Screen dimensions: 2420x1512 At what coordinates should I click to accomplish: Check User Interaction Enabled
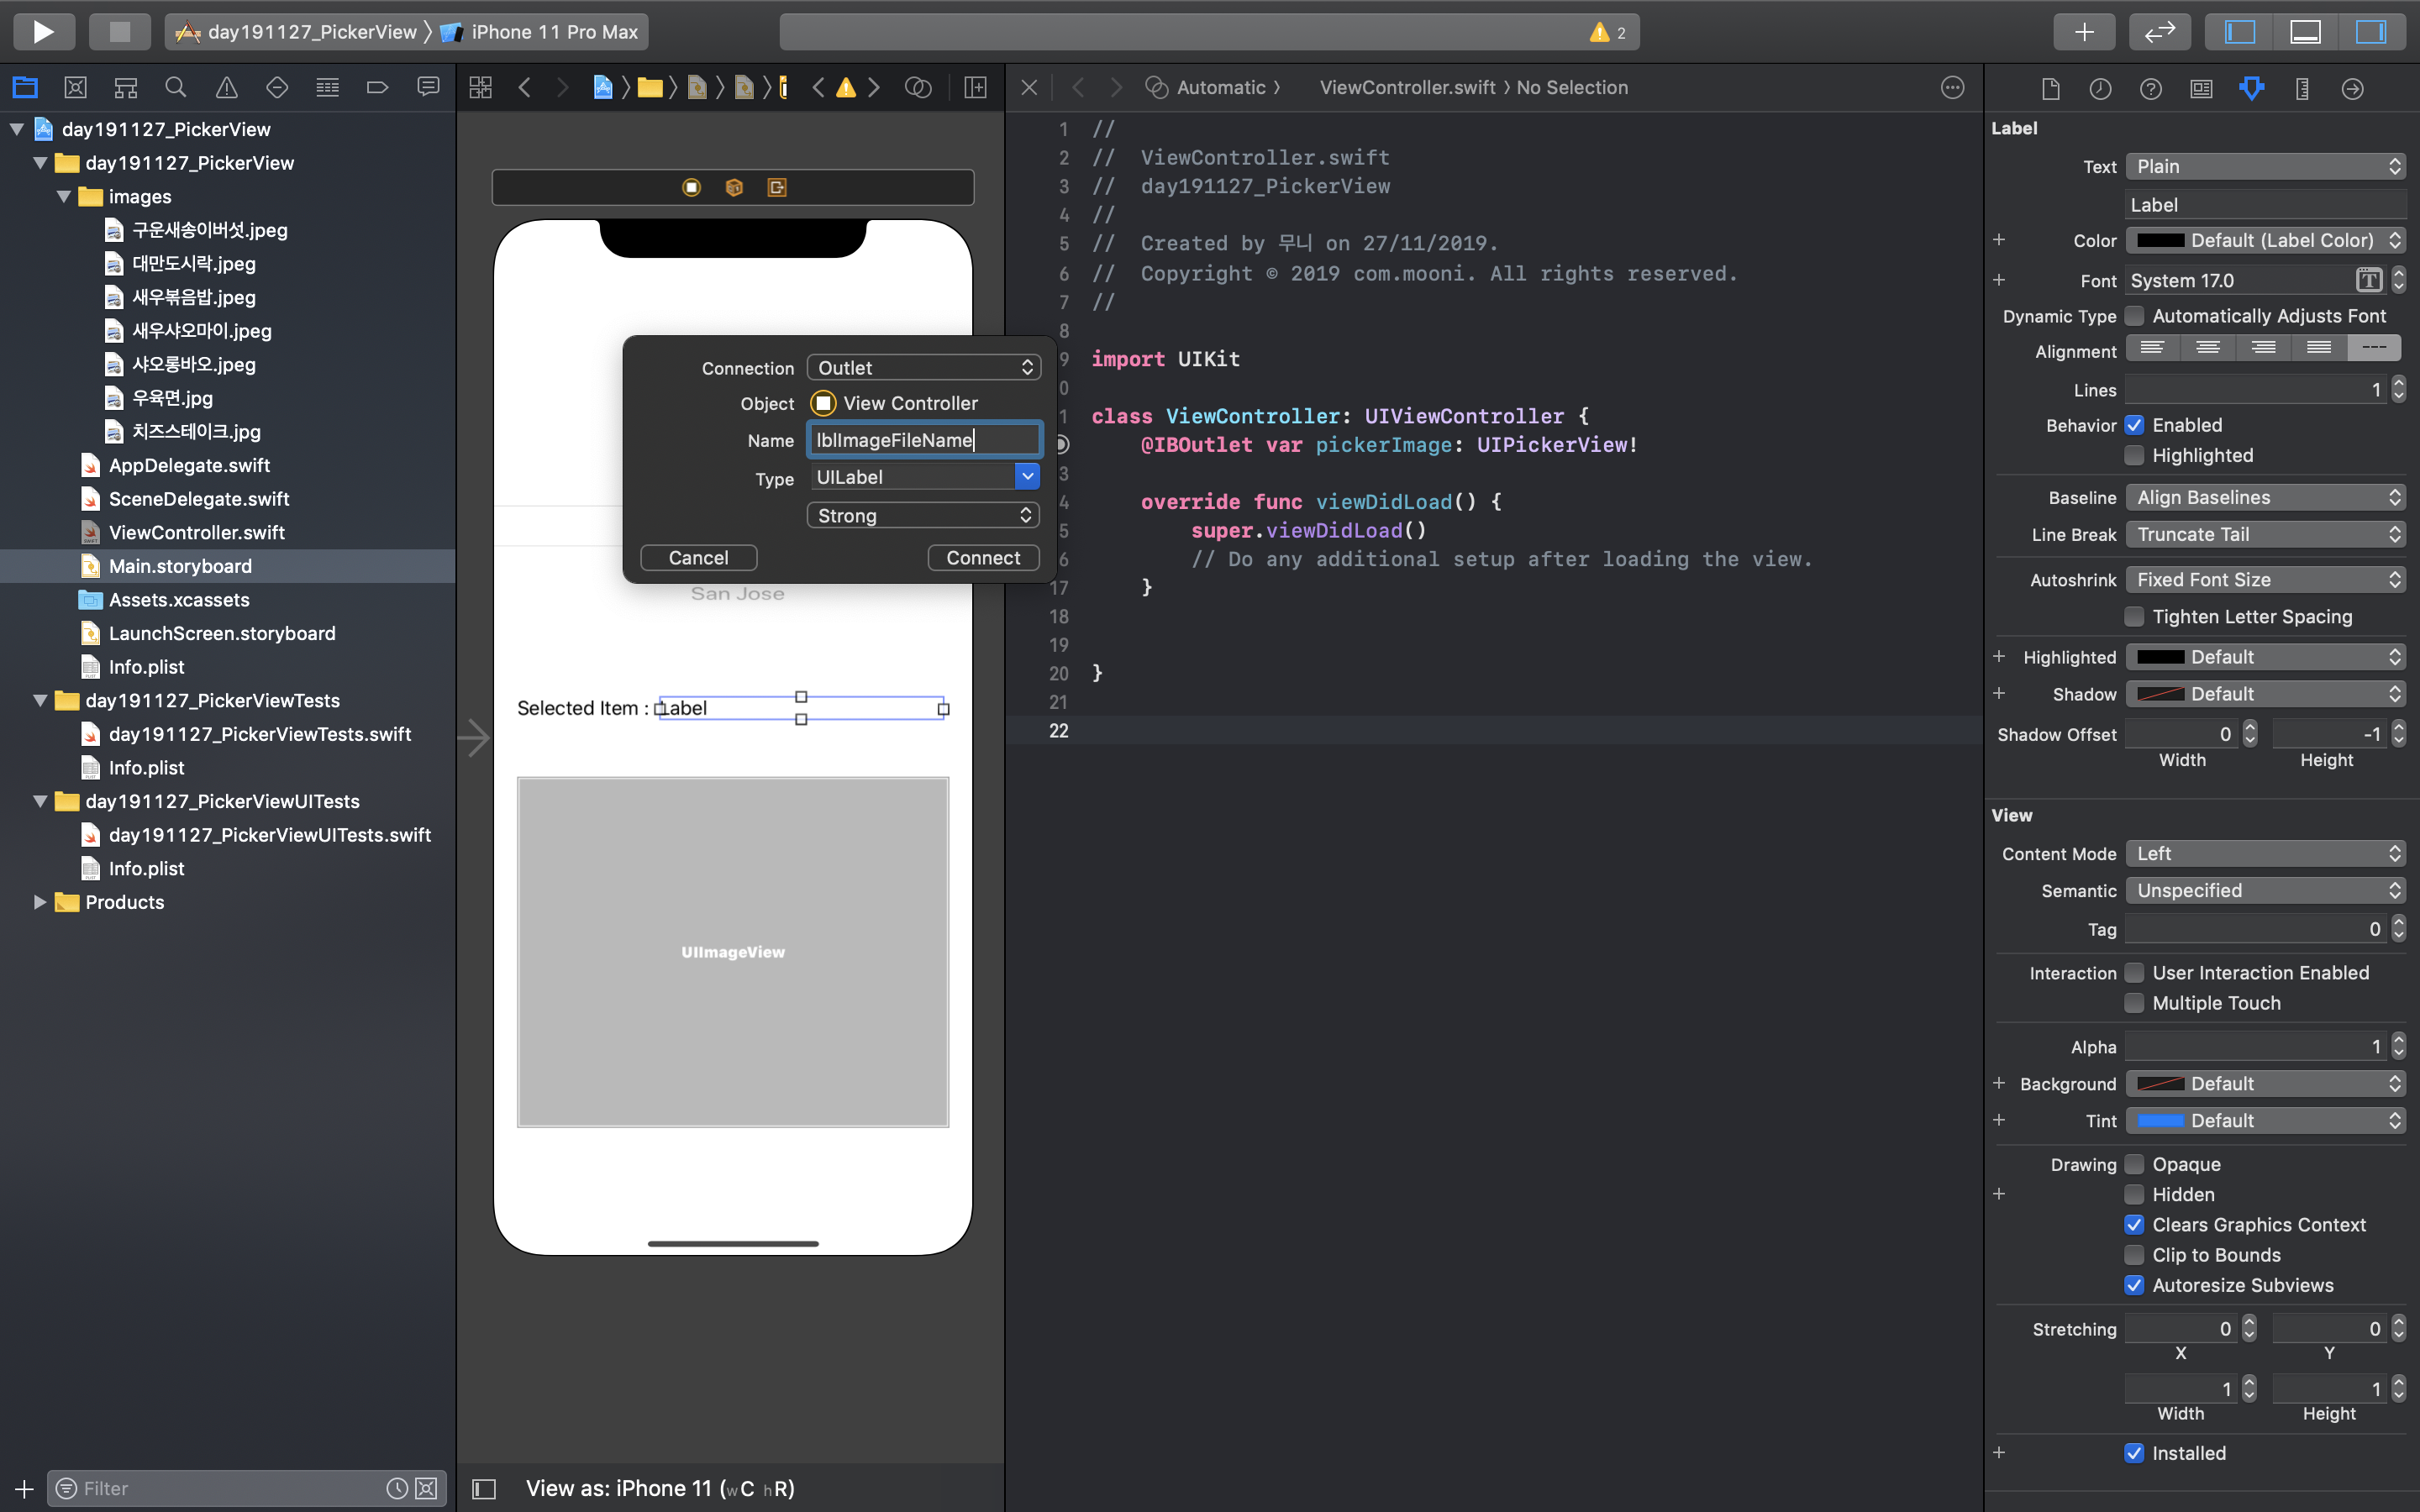pos(2134,973)
